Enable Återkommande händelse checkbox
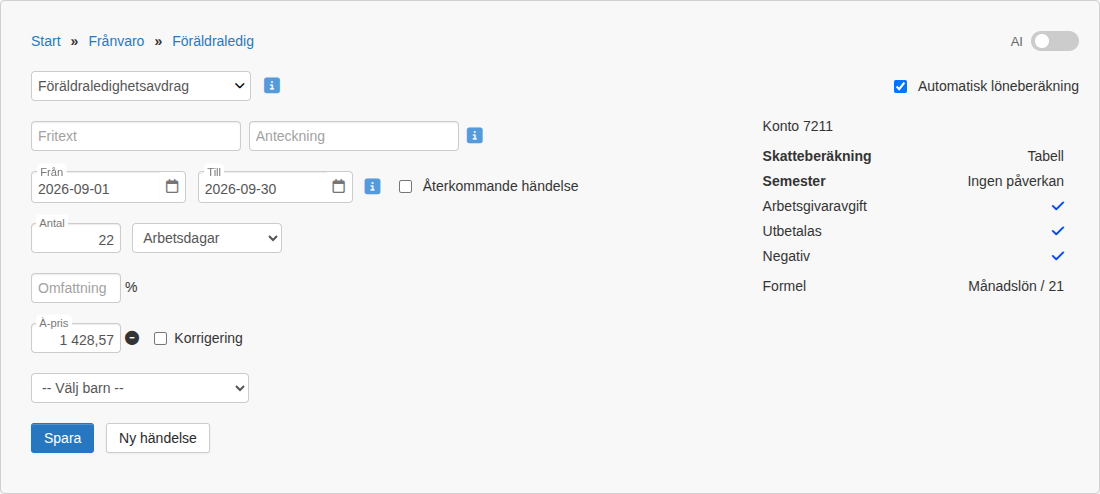 [405, 187]
